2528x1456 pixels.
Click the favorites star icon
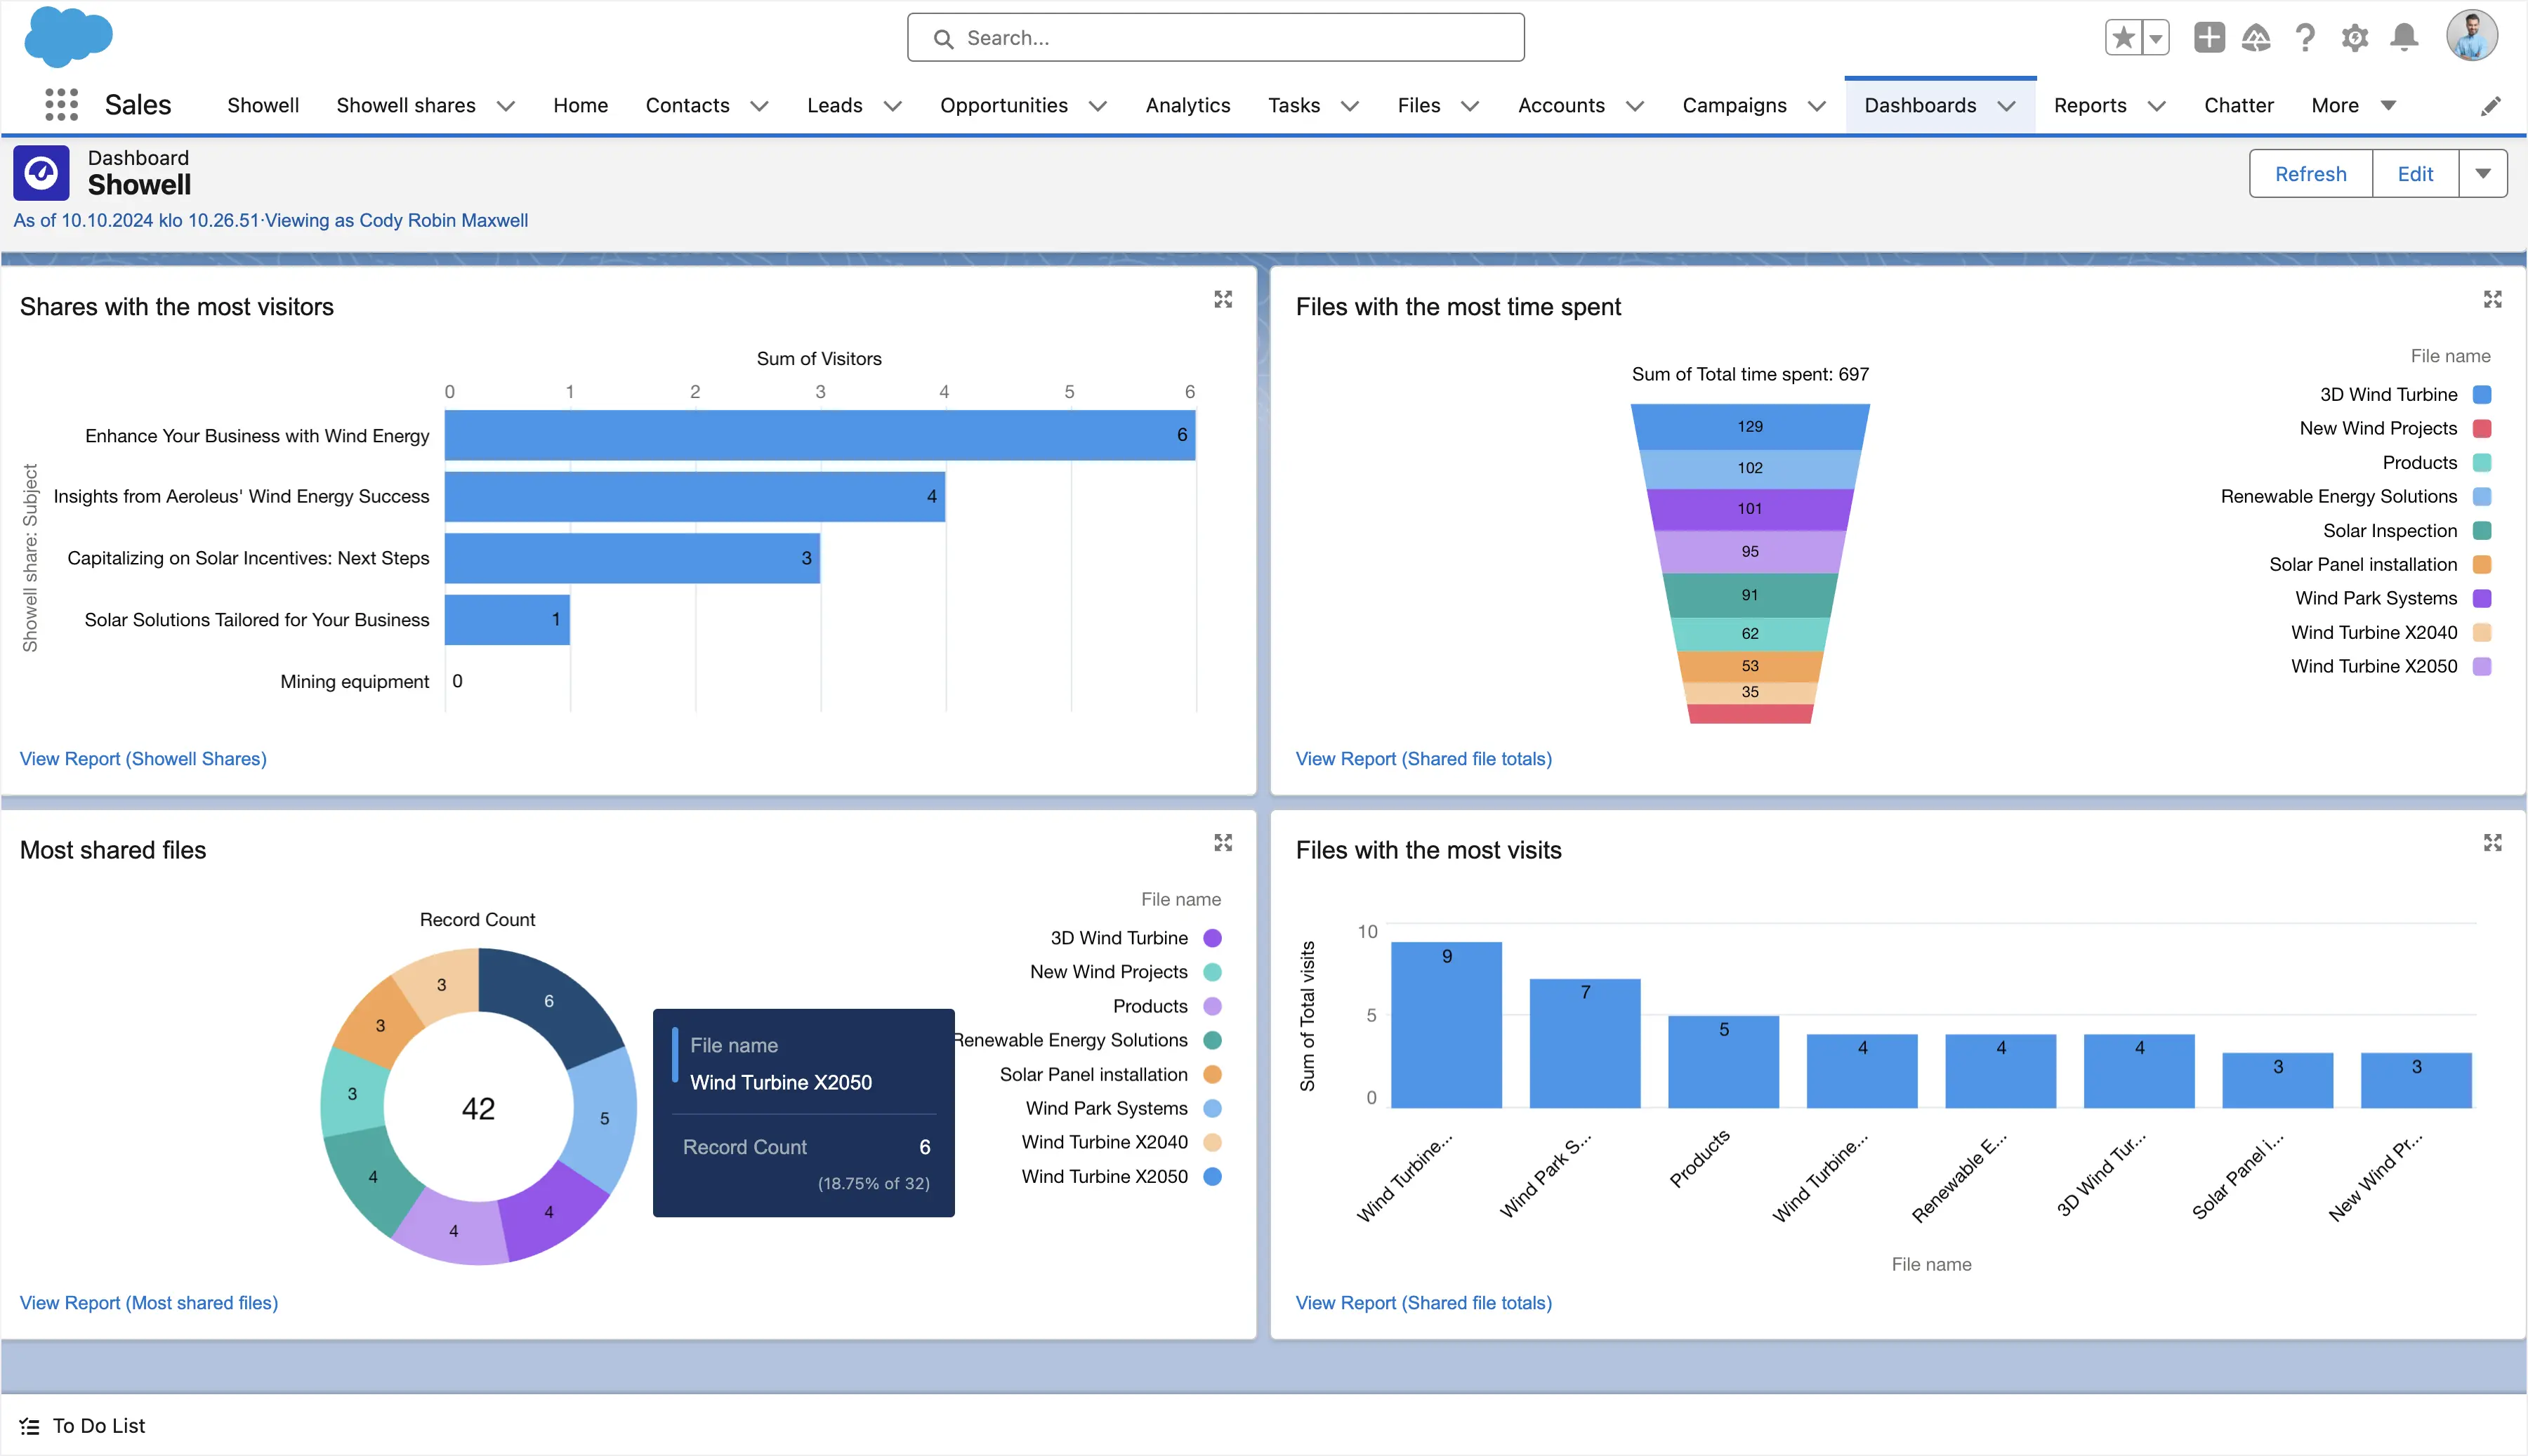[2123, 38]
